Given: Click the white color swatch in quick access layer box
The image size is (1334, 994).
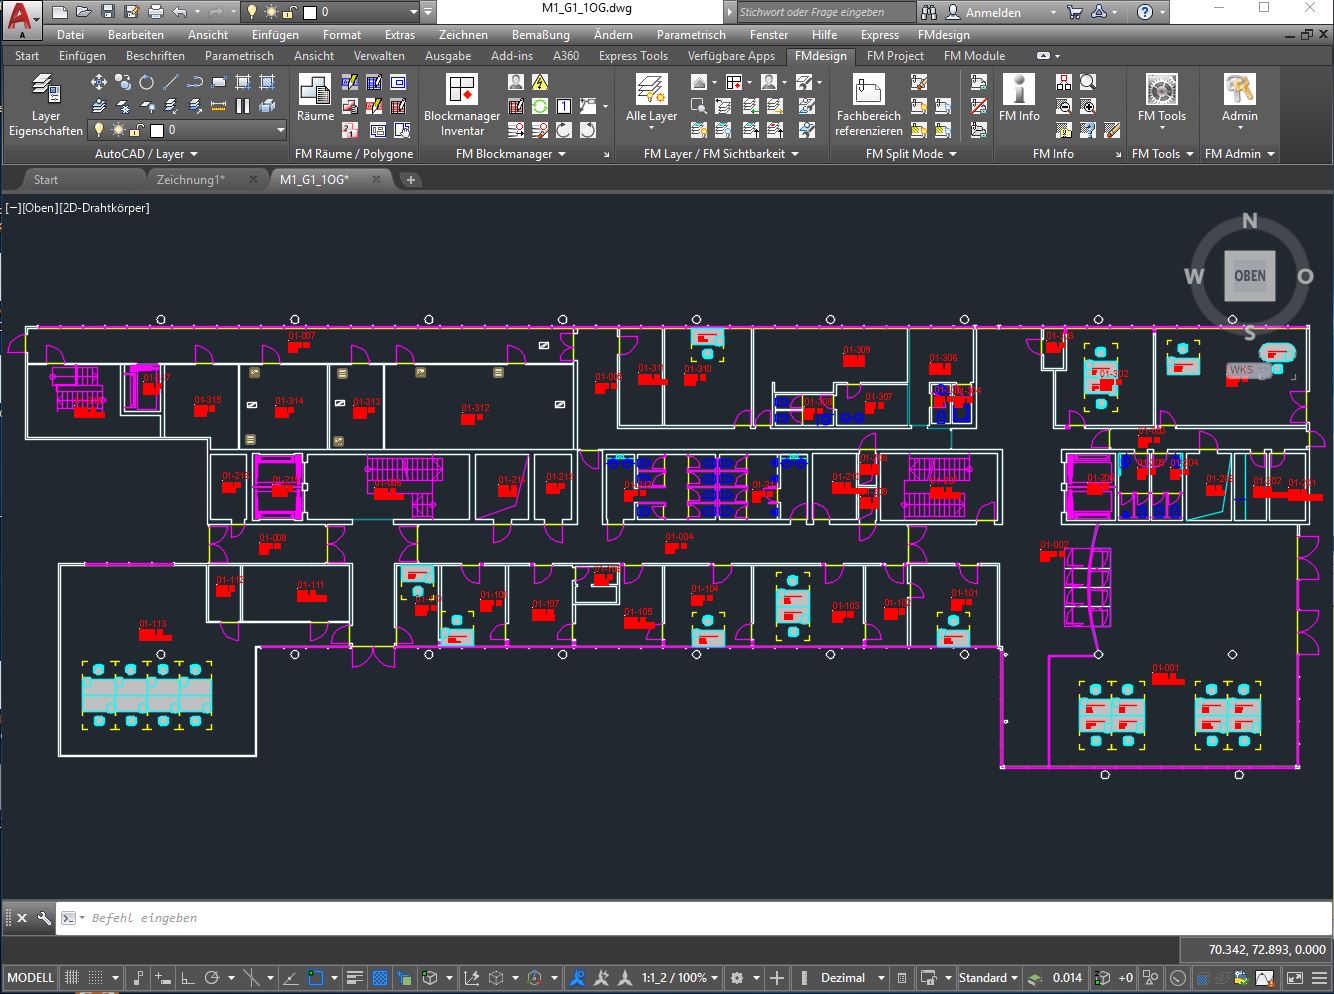Looking at the screenshot, I should point(310,12).
